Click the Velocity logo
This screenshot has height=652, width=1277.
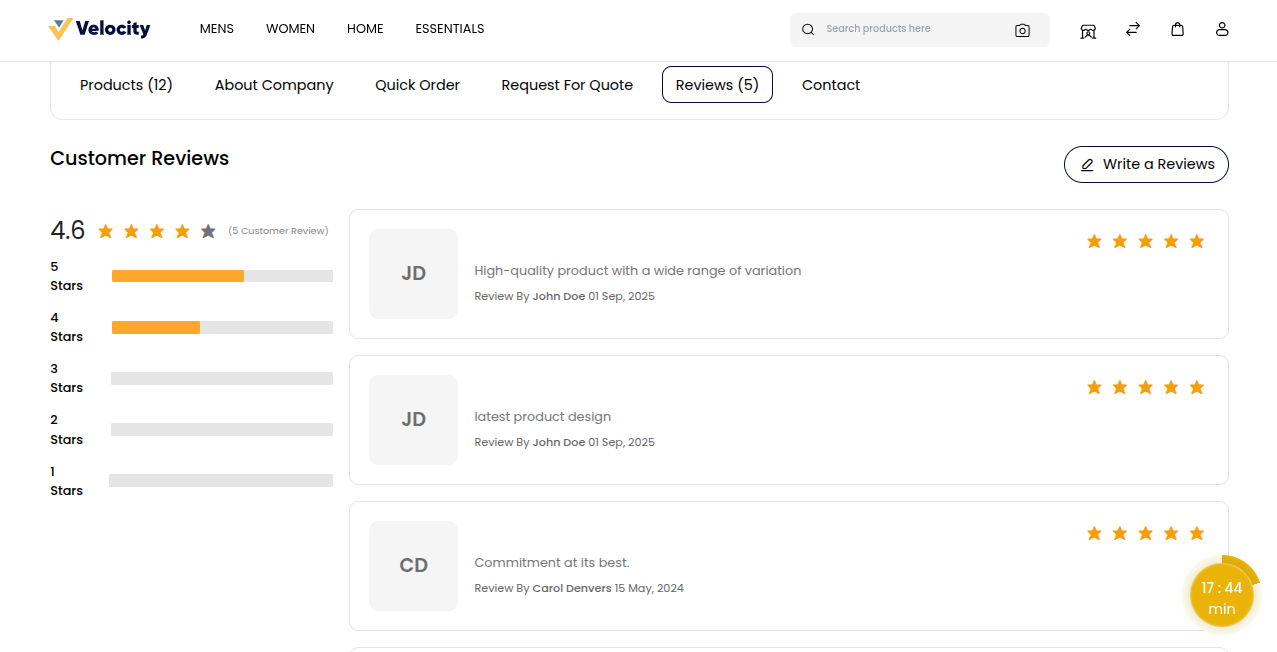click(x=100, y=29)
